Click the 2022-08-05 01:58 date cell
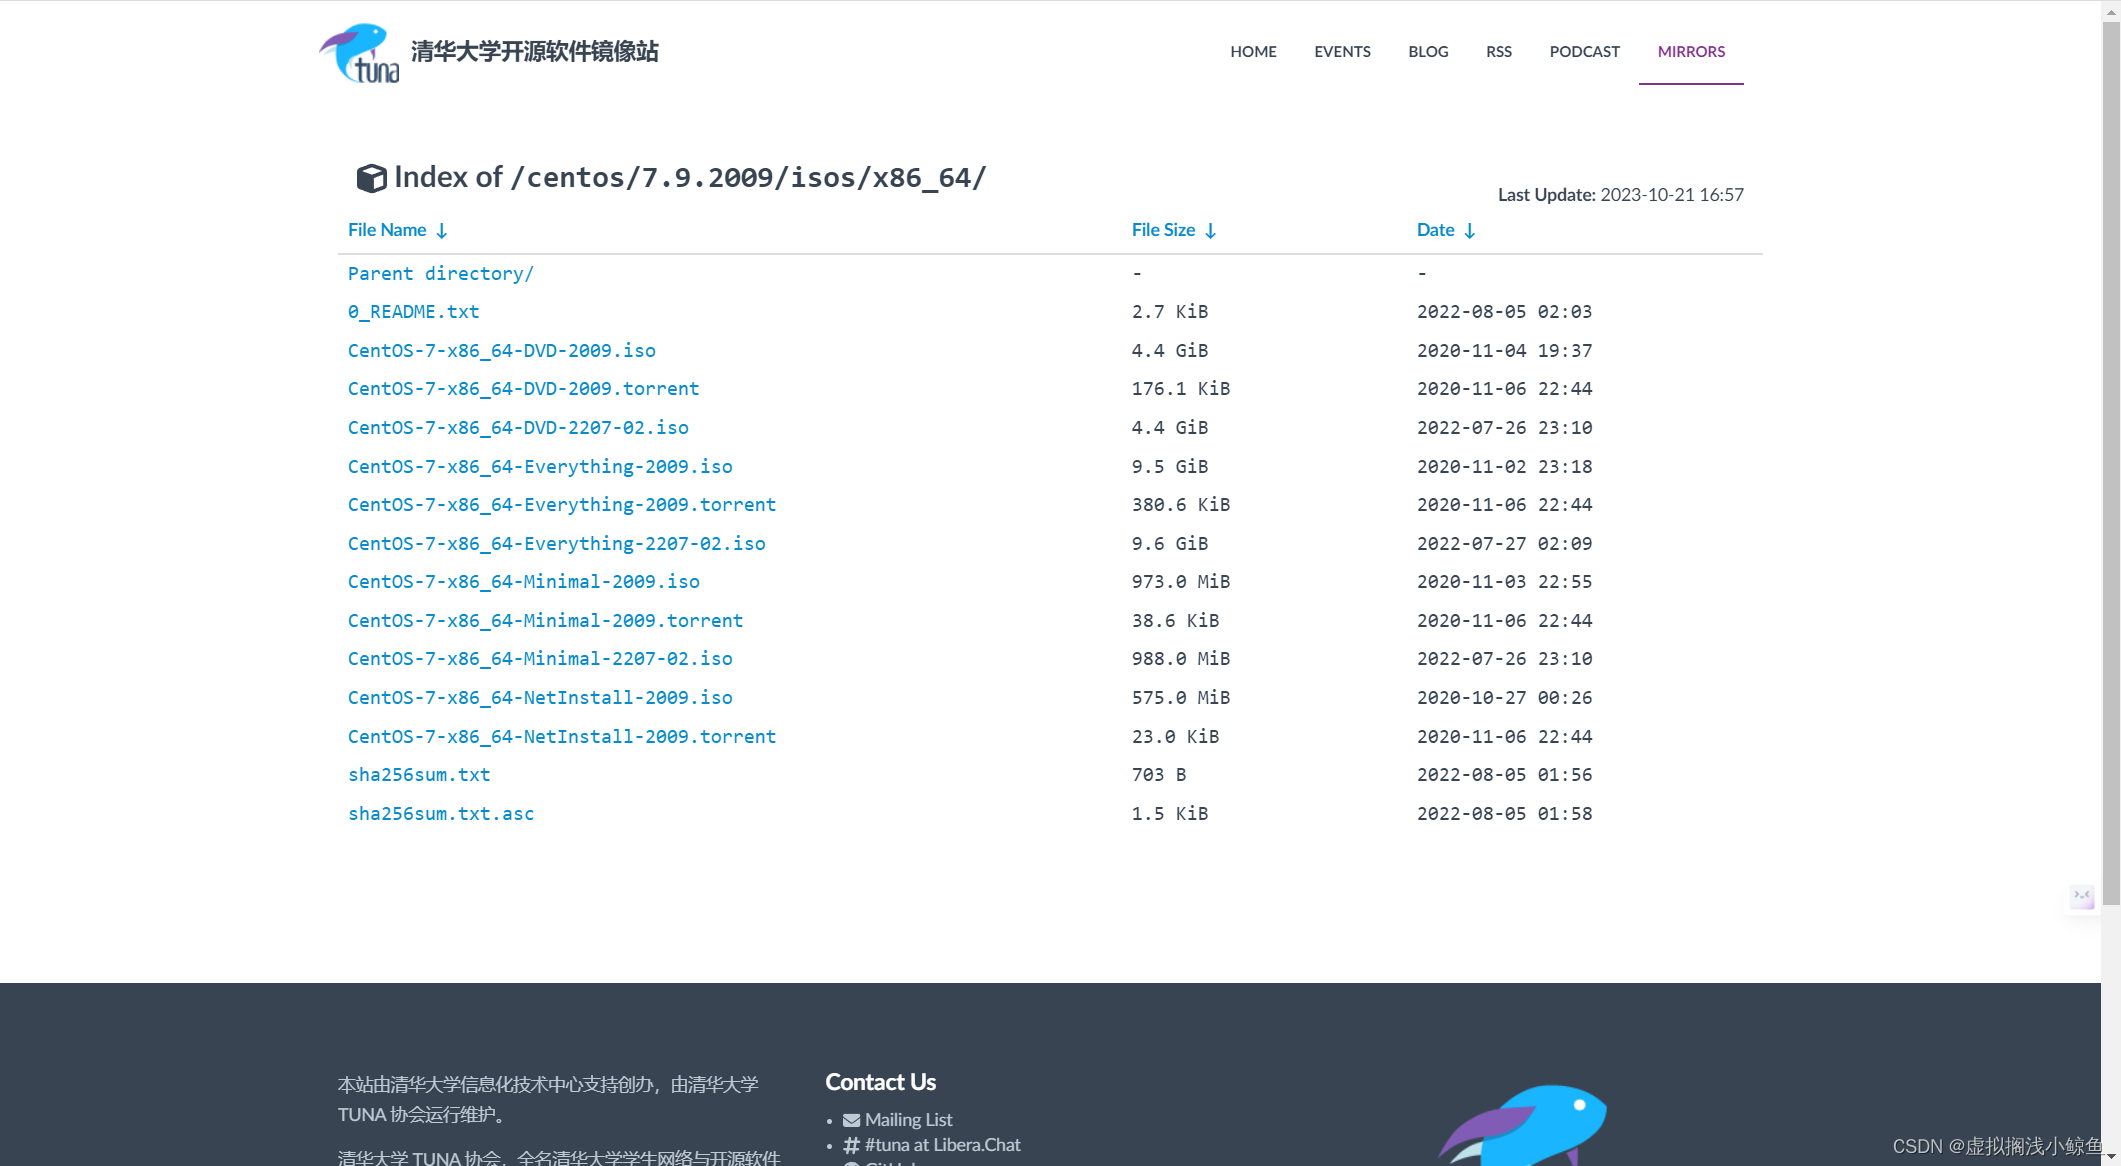The image size is (2121, 1166). [x=1504, y=814]
